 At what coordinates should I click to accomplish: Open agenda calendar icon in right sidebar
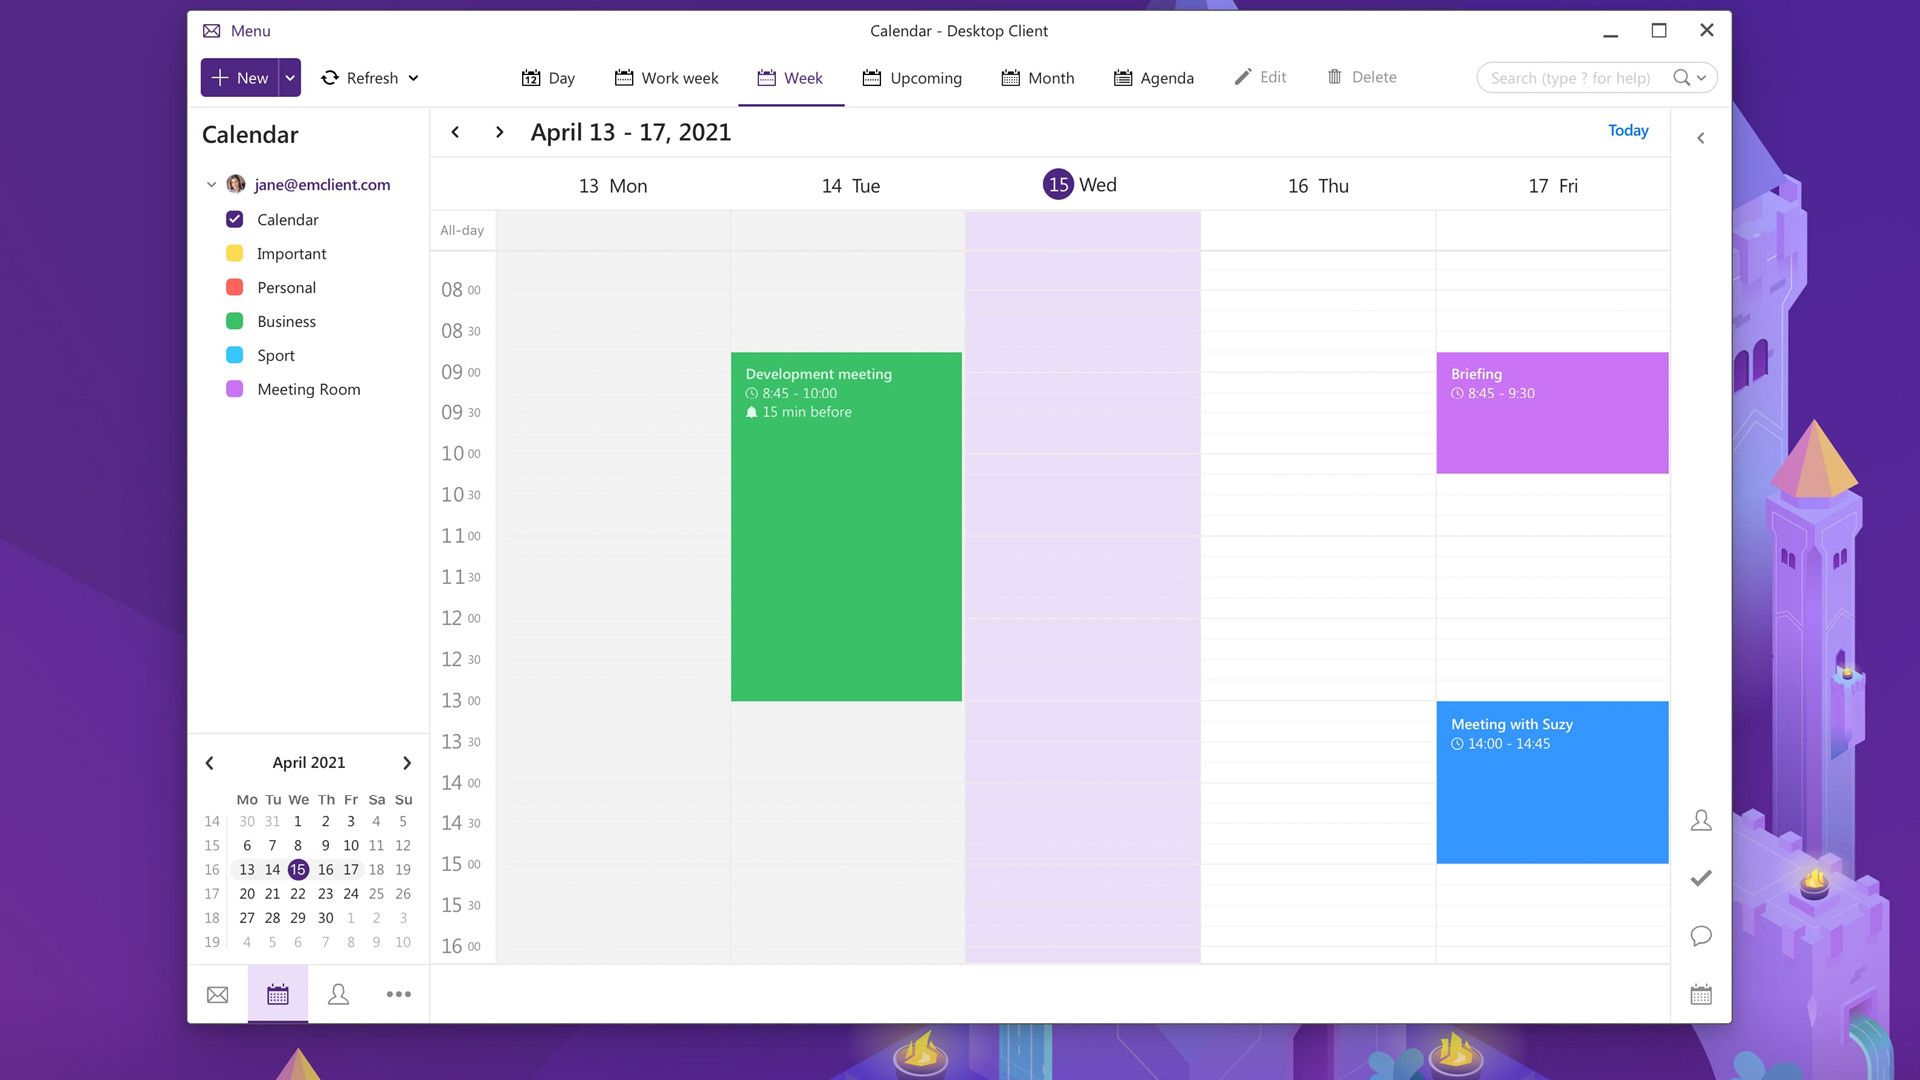pos(1700,994)
